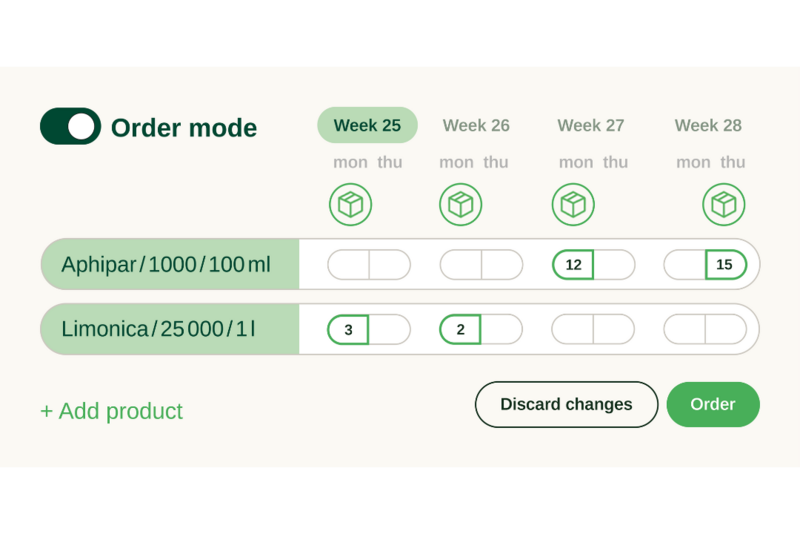Select Limonica Week 25 Monday field with 3
Screen dimensions: 800x534
[x=348, y=330]
